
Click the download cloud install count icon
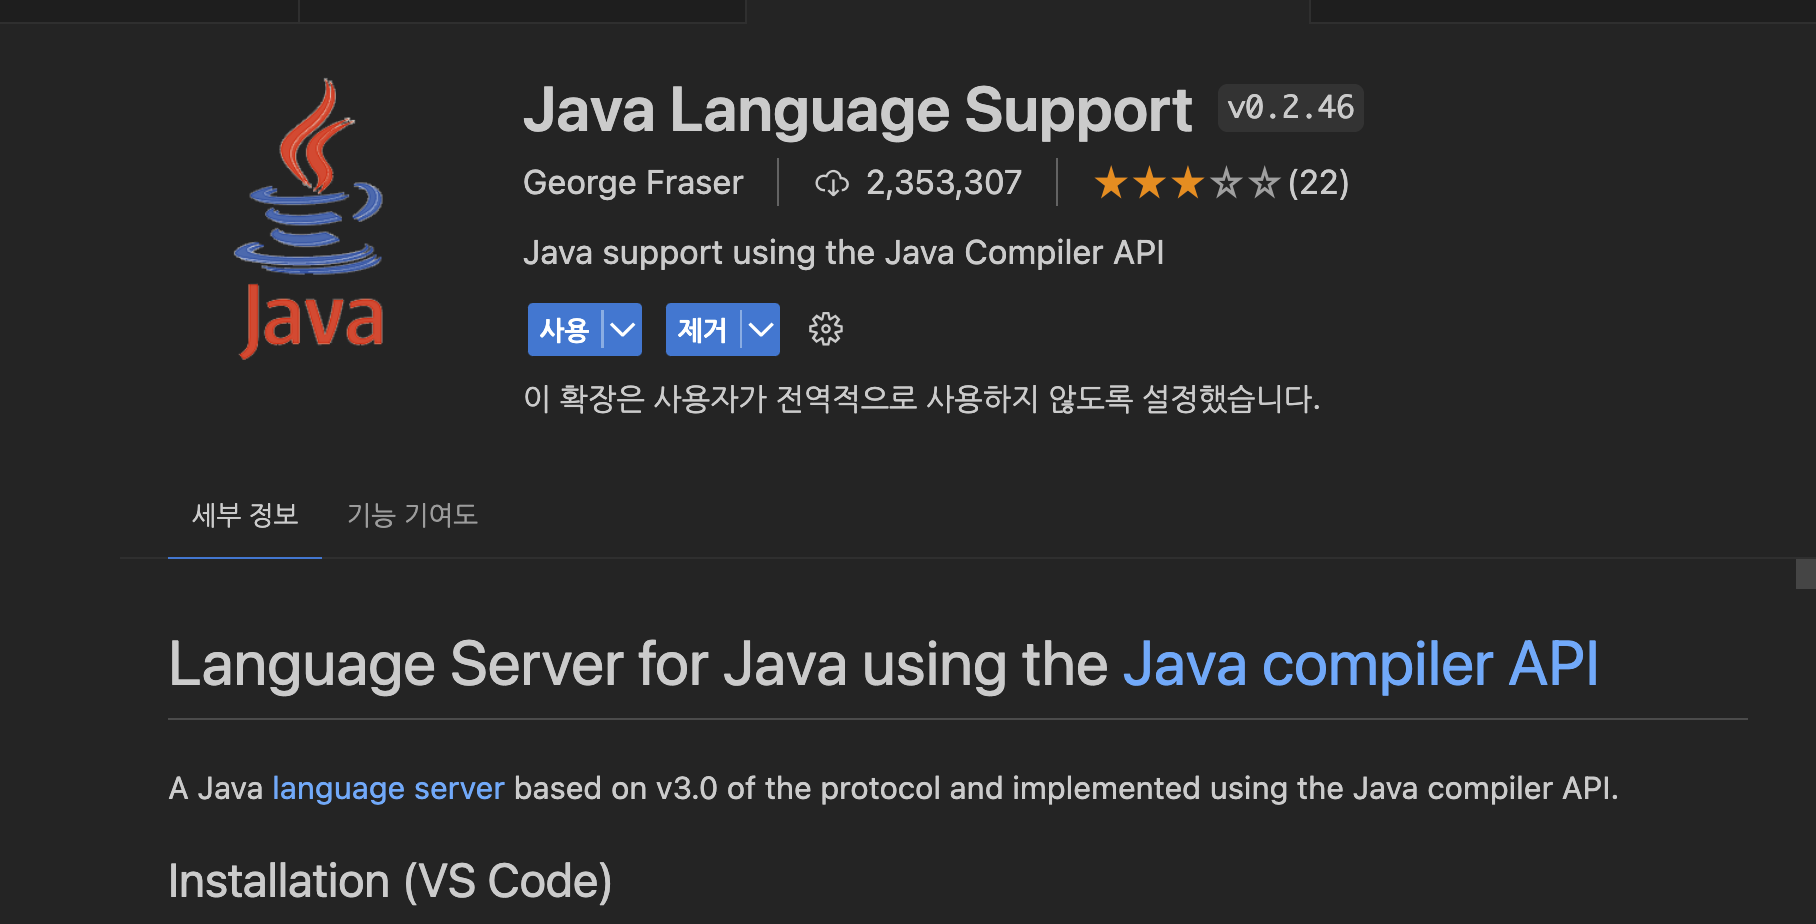832,183
